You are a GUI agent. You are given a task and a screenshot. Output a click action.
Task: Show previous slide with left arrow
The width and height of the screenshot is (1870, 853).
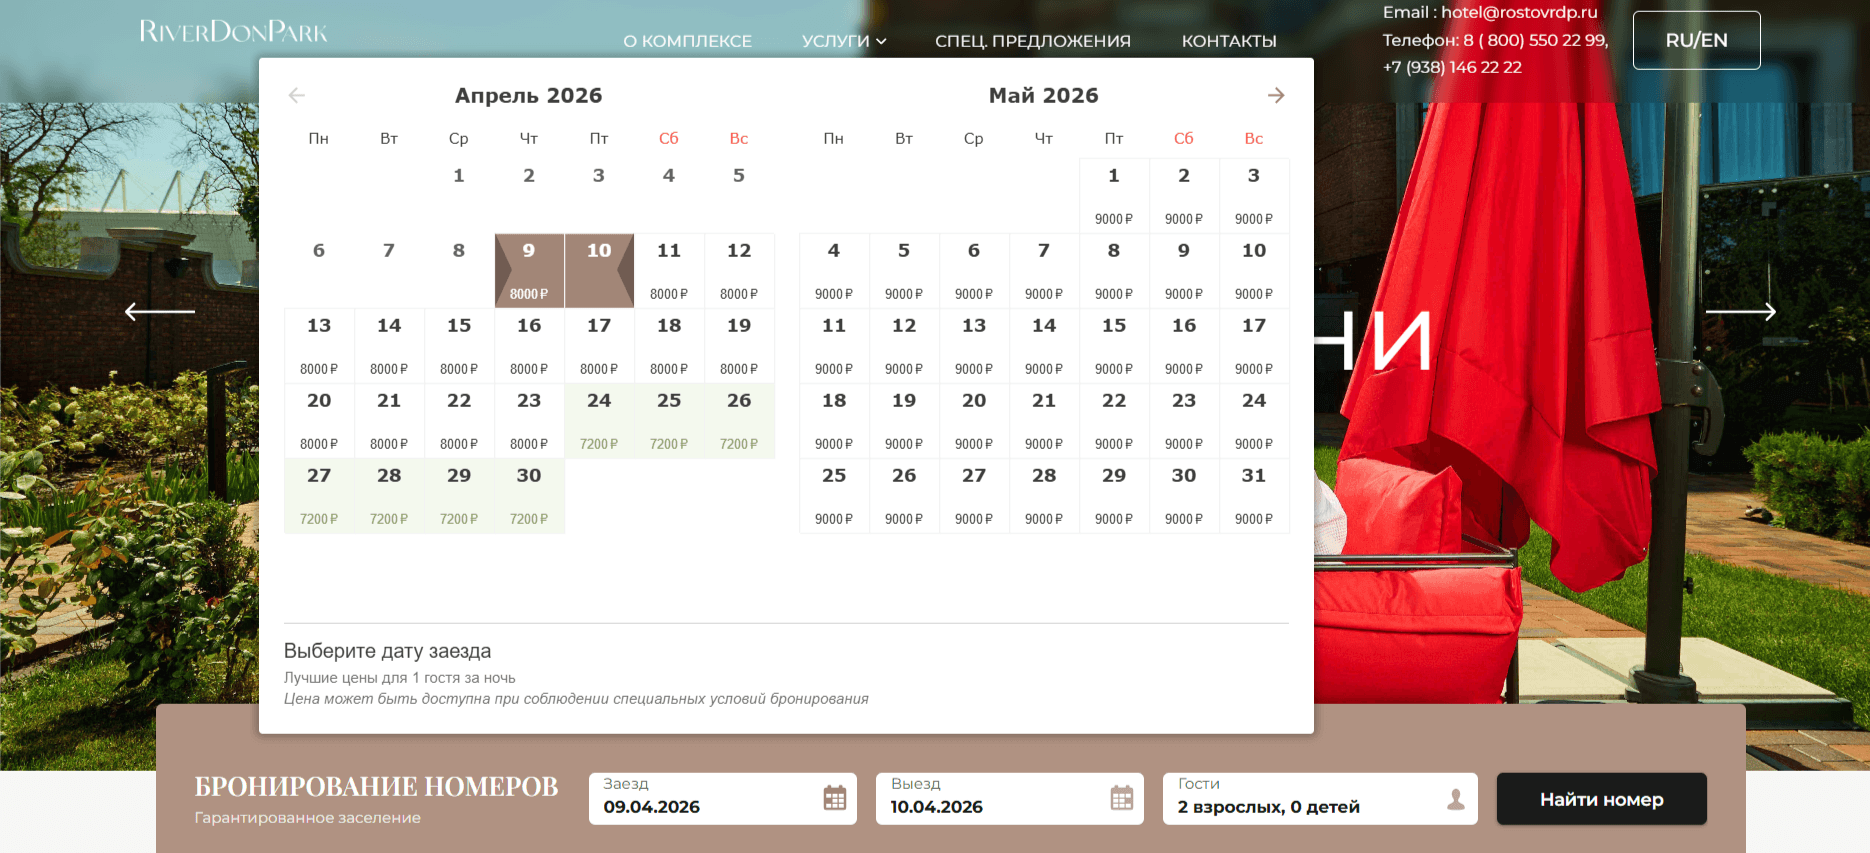(x=160, y=311)
